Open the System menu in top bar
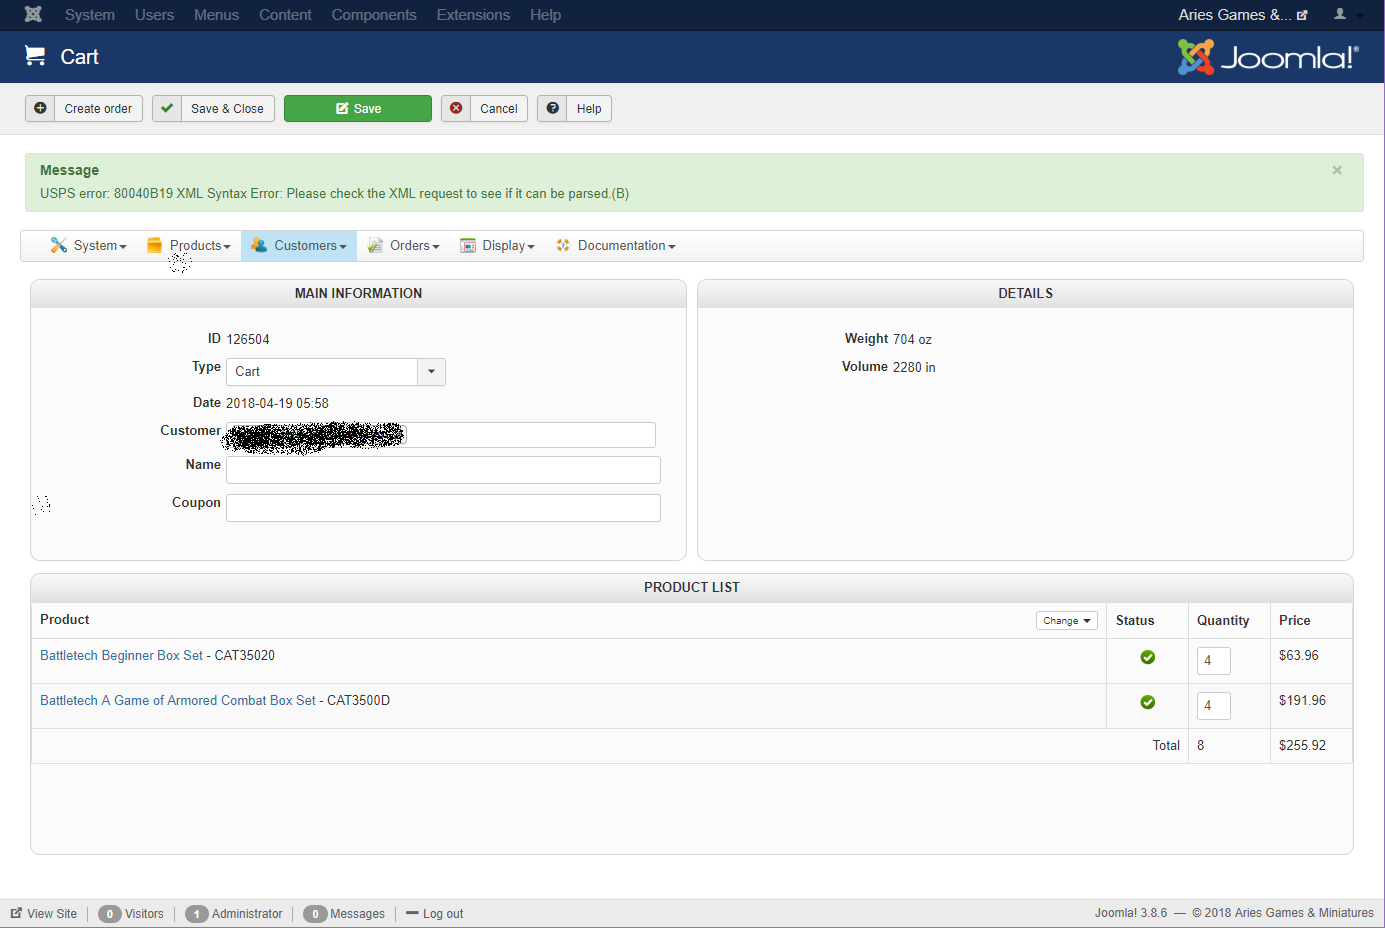Image resolution: width=1385 pixels, height=928 pixels. (90, 15)
